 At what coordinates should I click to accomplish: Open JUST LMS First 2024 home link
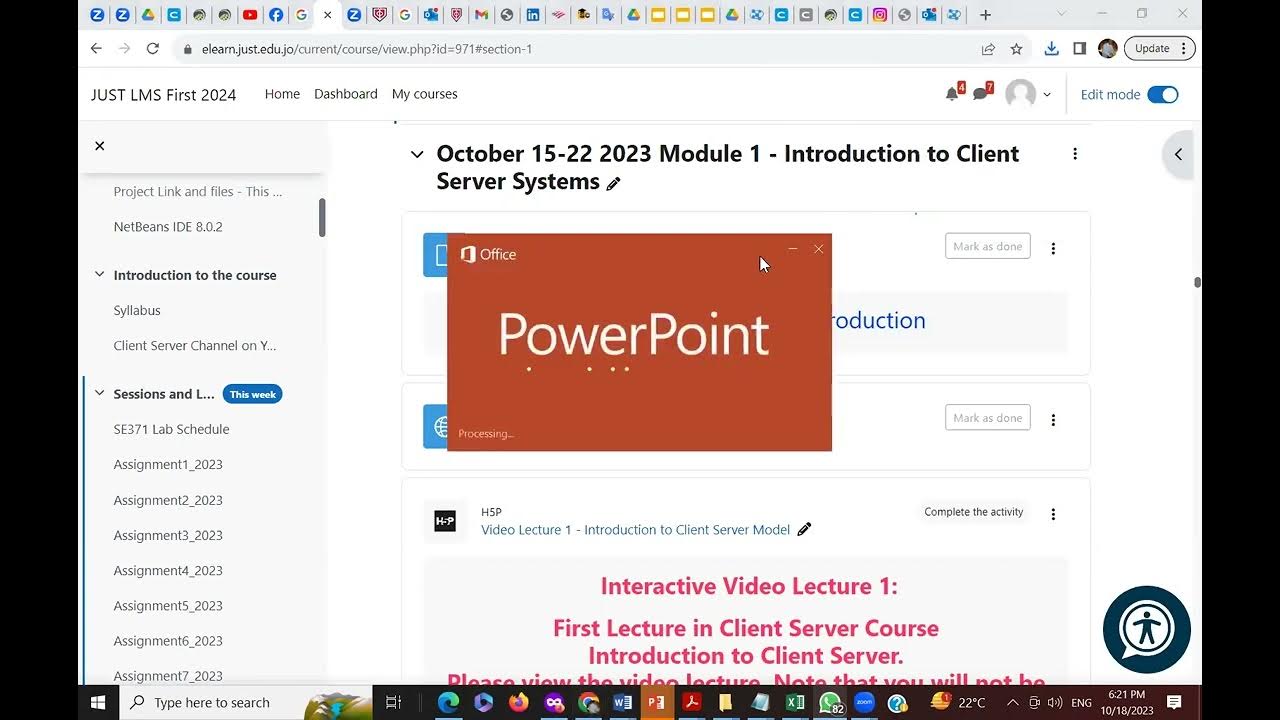pyautogui.click(x=164, y=95)
